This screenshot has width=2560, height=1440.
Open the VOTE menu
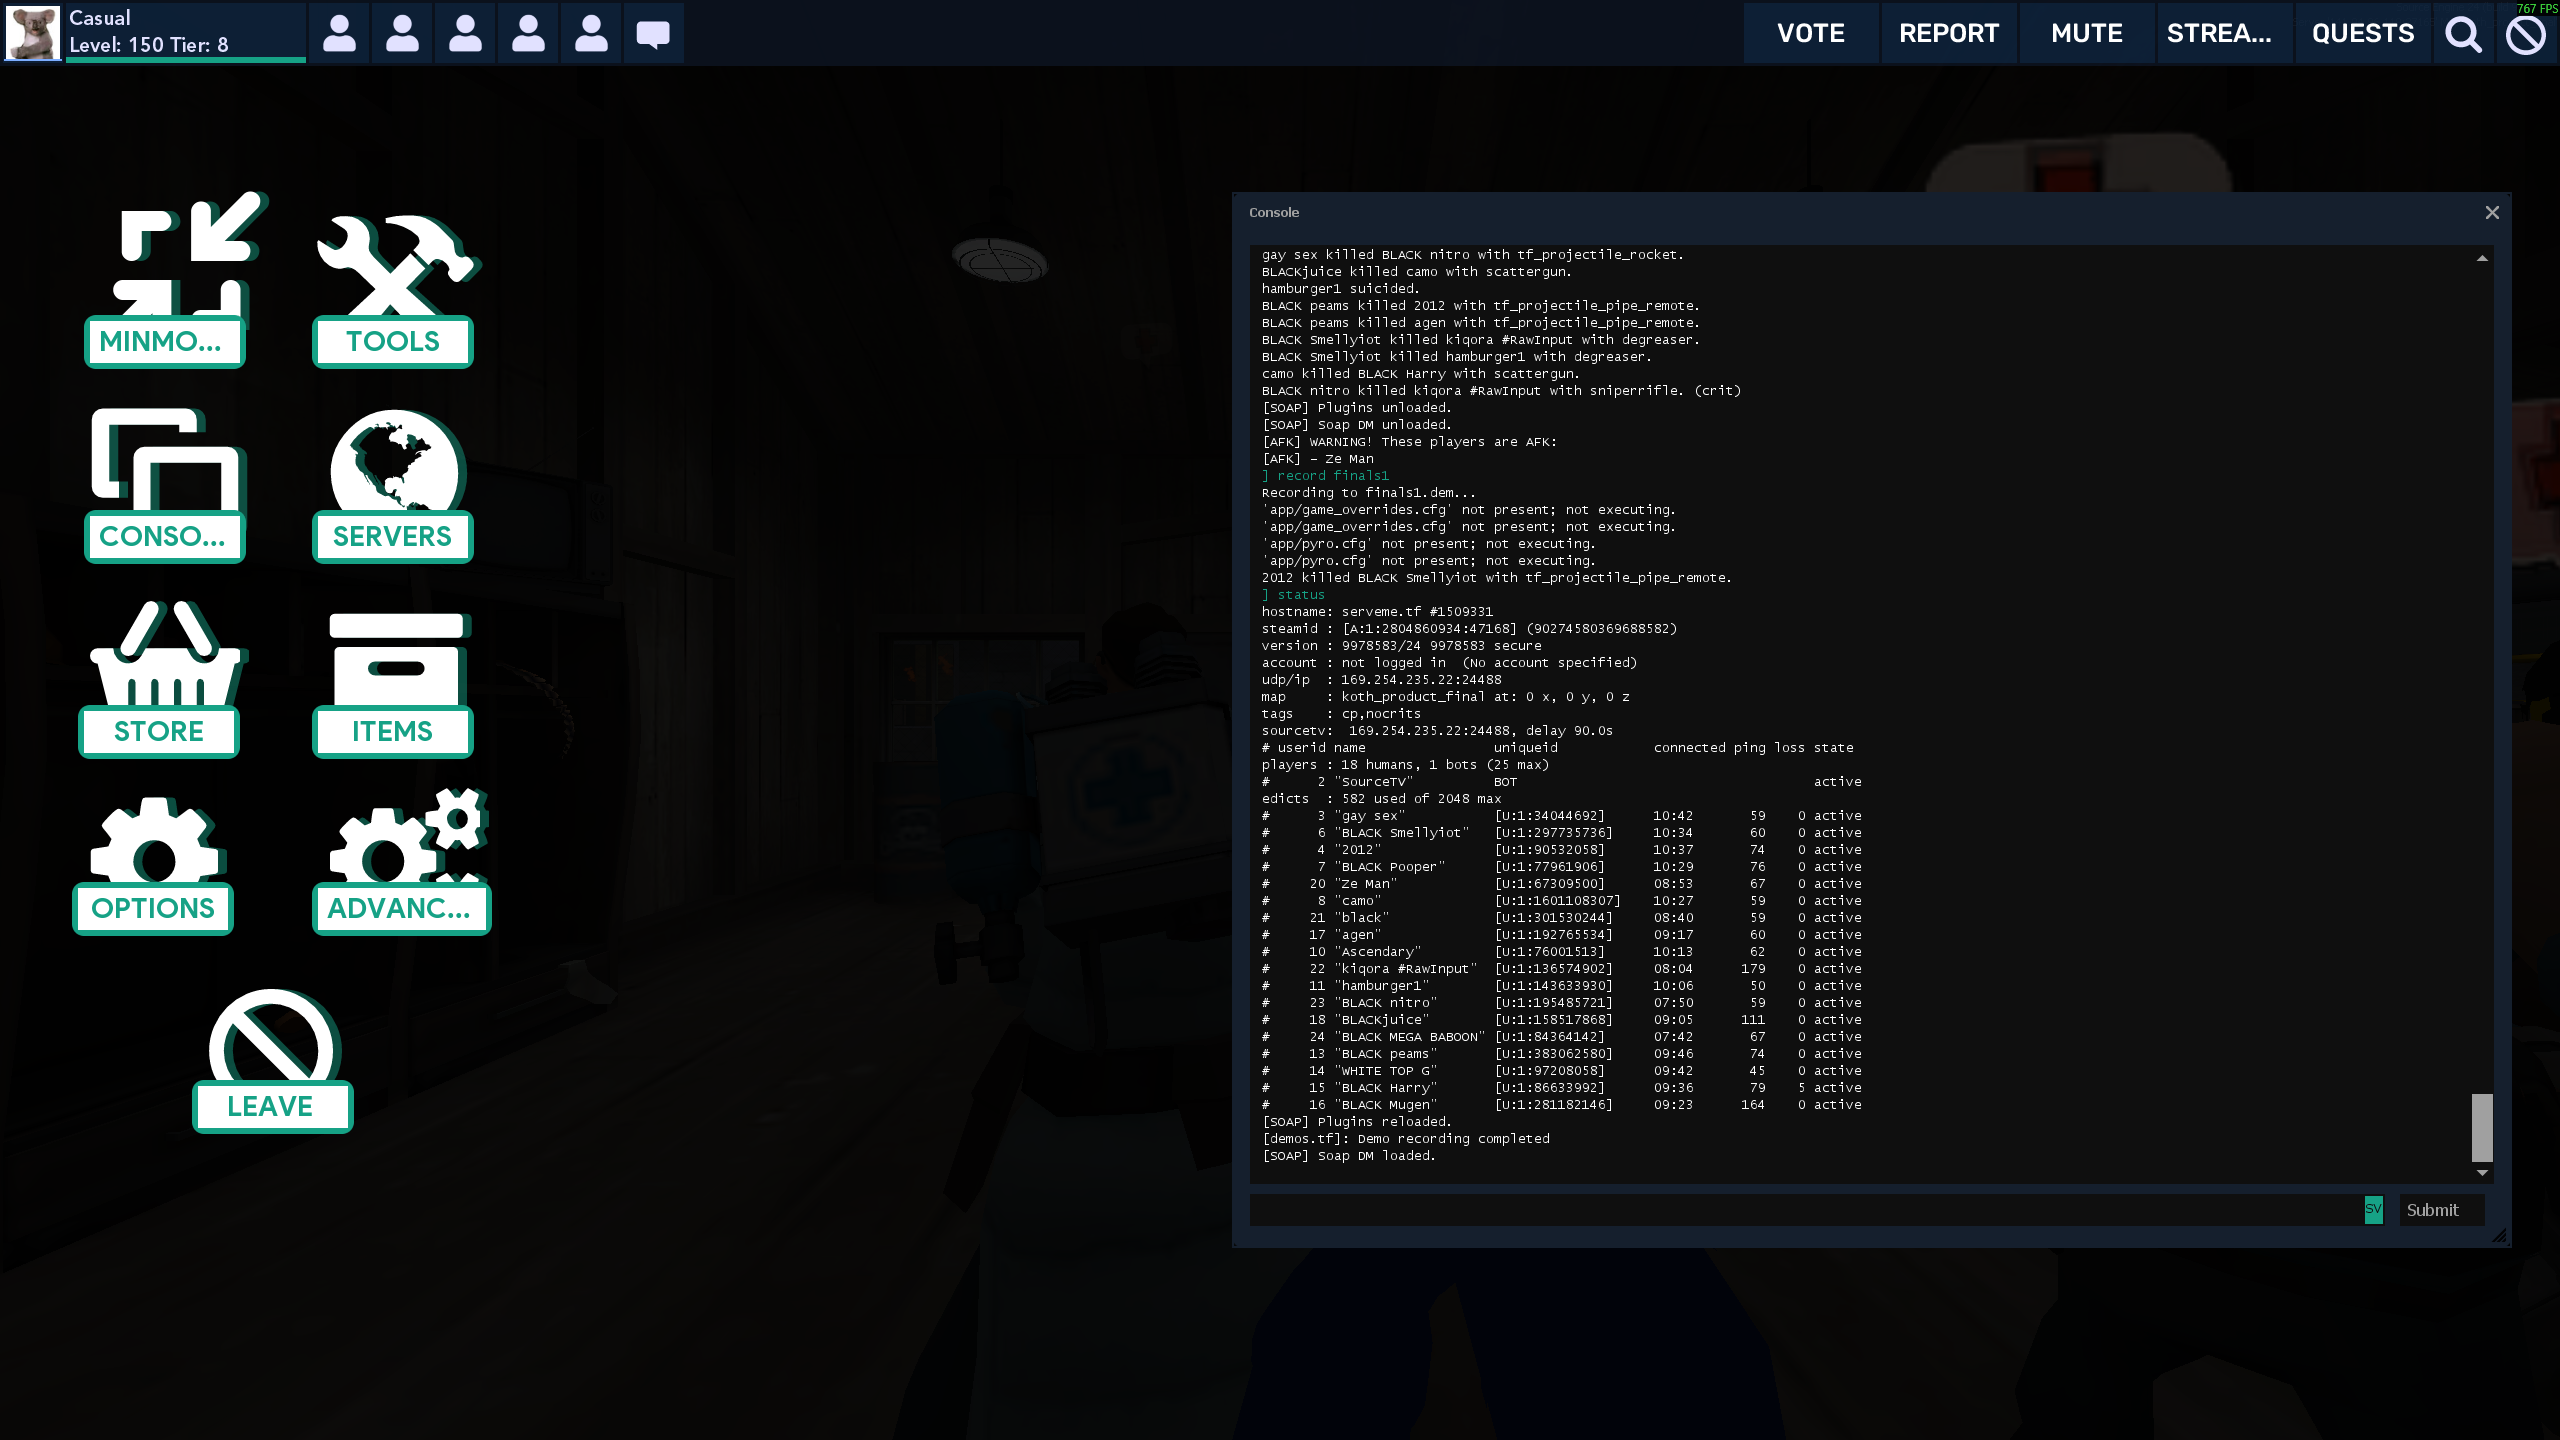pos(1810,34)
